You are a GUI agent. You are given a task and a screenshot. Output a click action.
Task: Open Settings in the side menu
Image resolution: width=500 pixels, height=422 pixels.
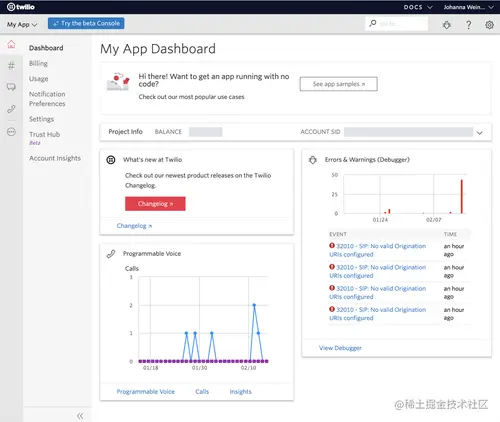(x=41, y=119)
